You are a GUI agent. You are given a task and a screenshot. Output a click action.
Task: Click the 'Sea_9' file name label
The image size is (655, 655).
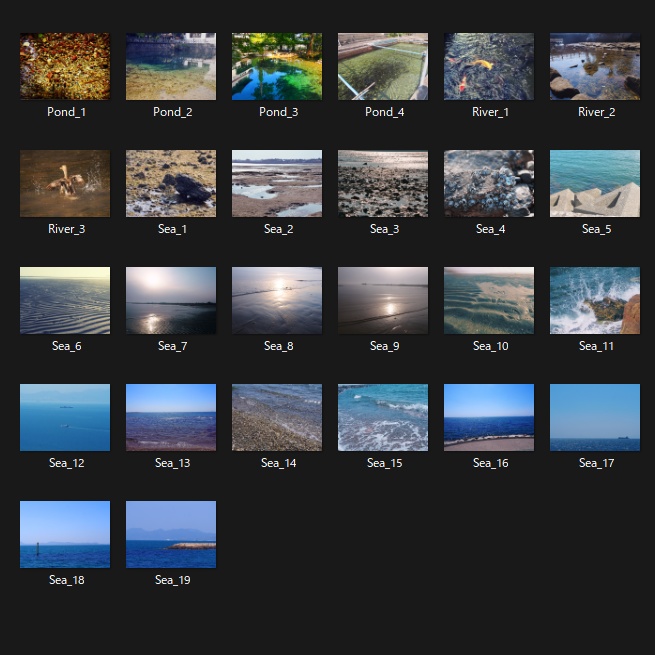(384, 346)
